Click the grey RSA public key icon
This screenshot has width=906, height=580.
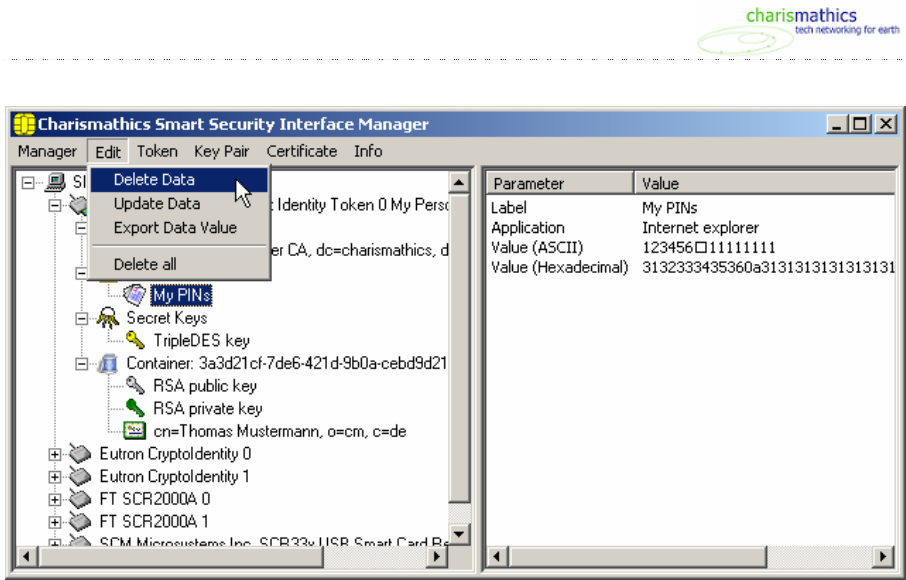point(135,385)
